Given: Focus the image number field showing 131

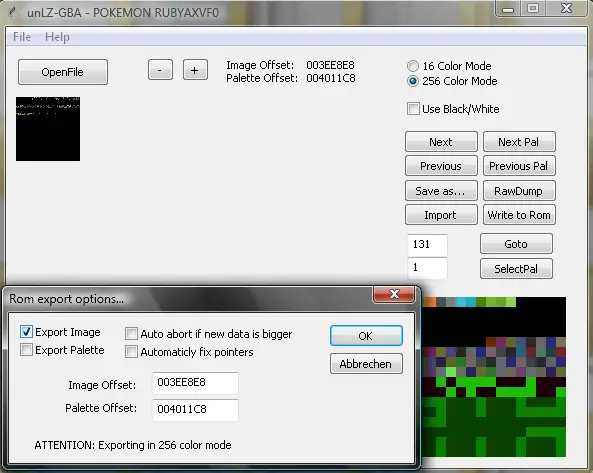Looking at the screenshot, I should tap(427, 245).
